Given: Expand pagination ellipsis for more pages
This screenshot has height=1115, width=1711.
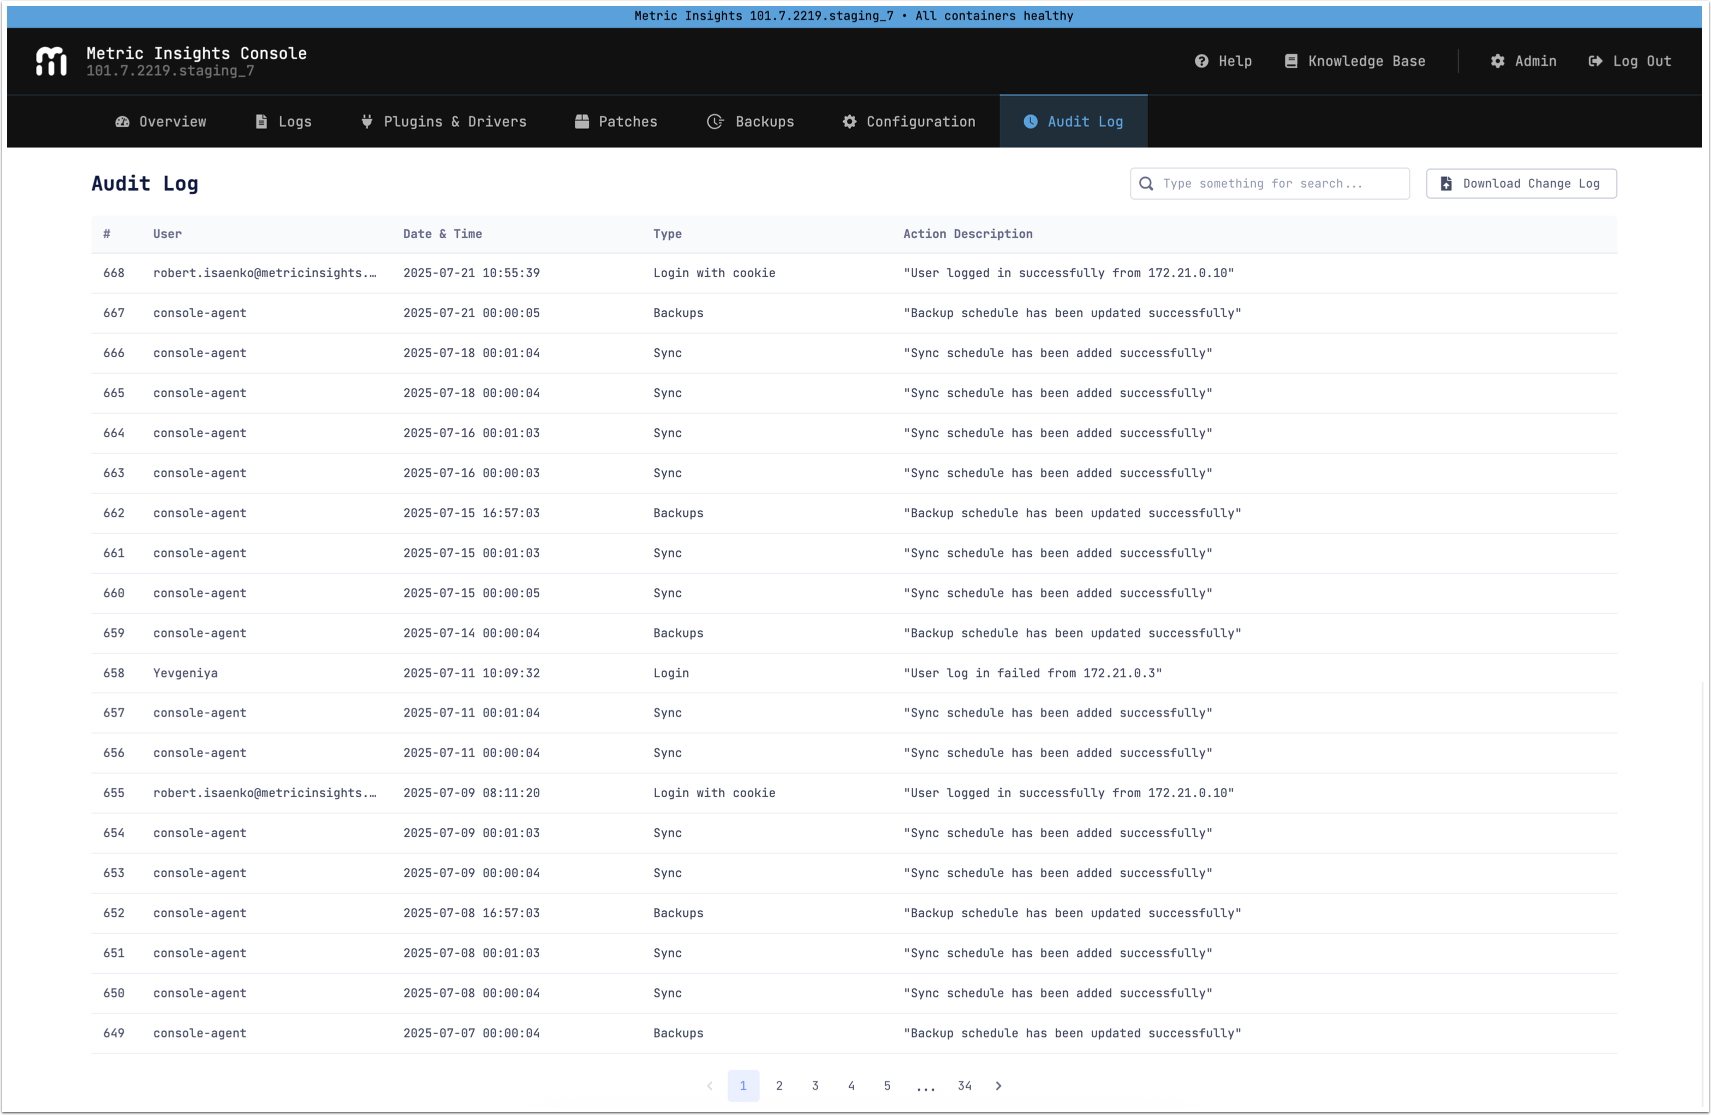Looking at the screenshot, I should point(926,1086).
